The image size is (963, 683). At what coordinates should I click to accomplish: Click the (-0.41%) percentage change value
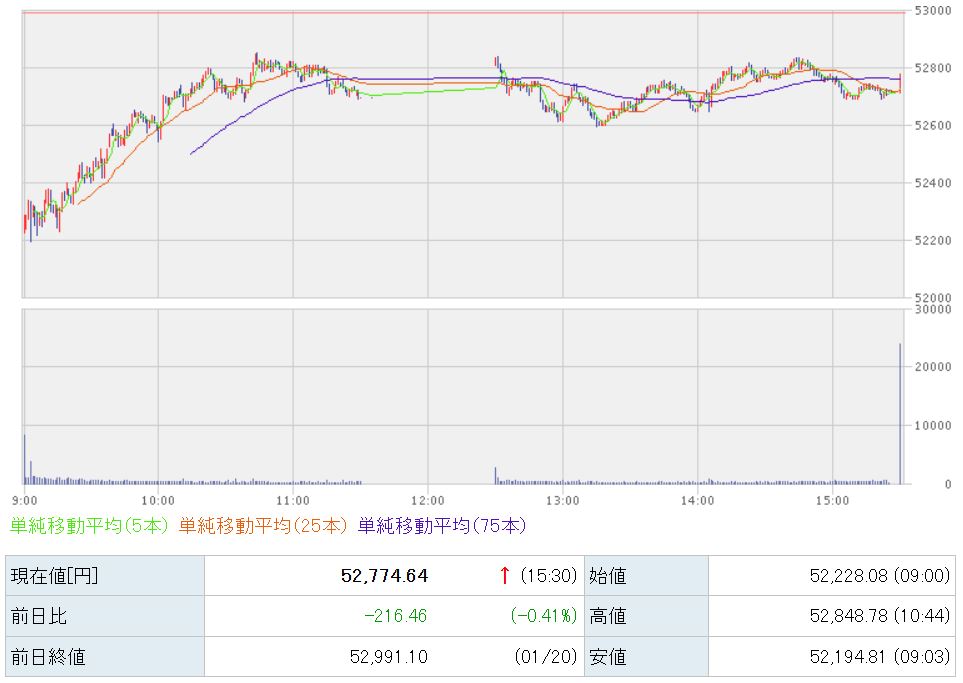point(544,616)
